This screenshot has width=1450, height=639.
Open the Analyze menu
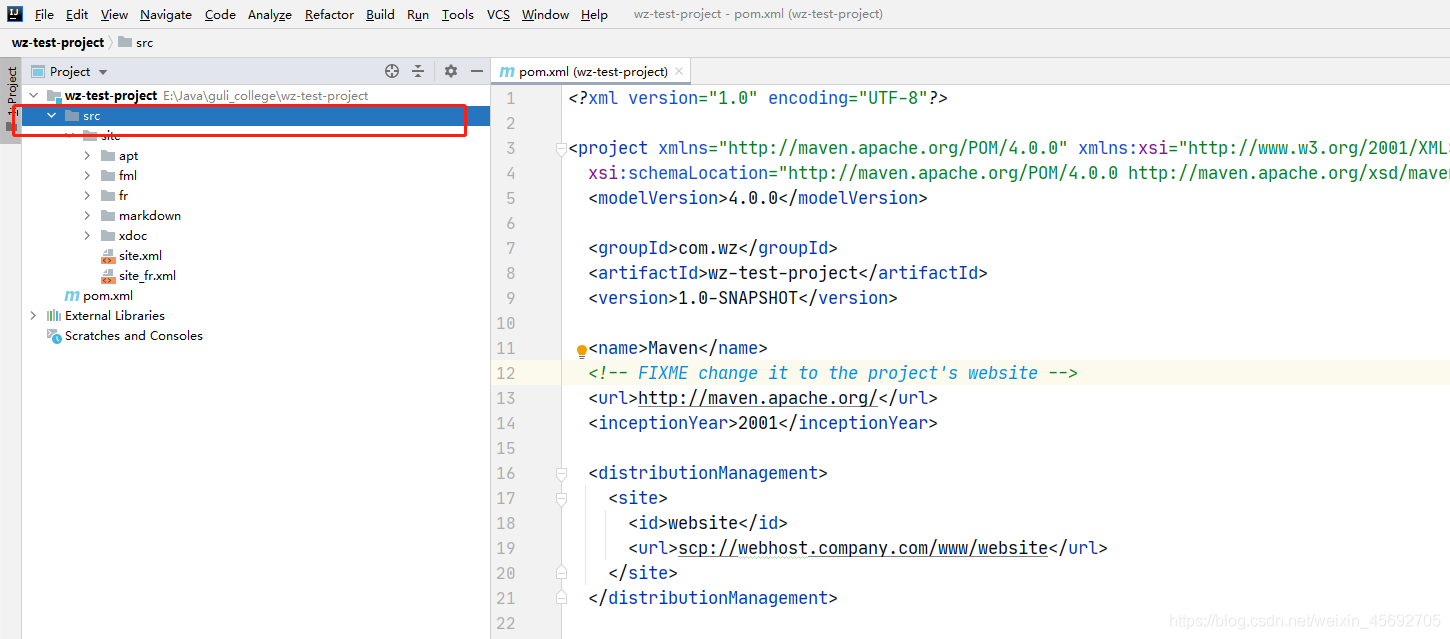point(270,14)
